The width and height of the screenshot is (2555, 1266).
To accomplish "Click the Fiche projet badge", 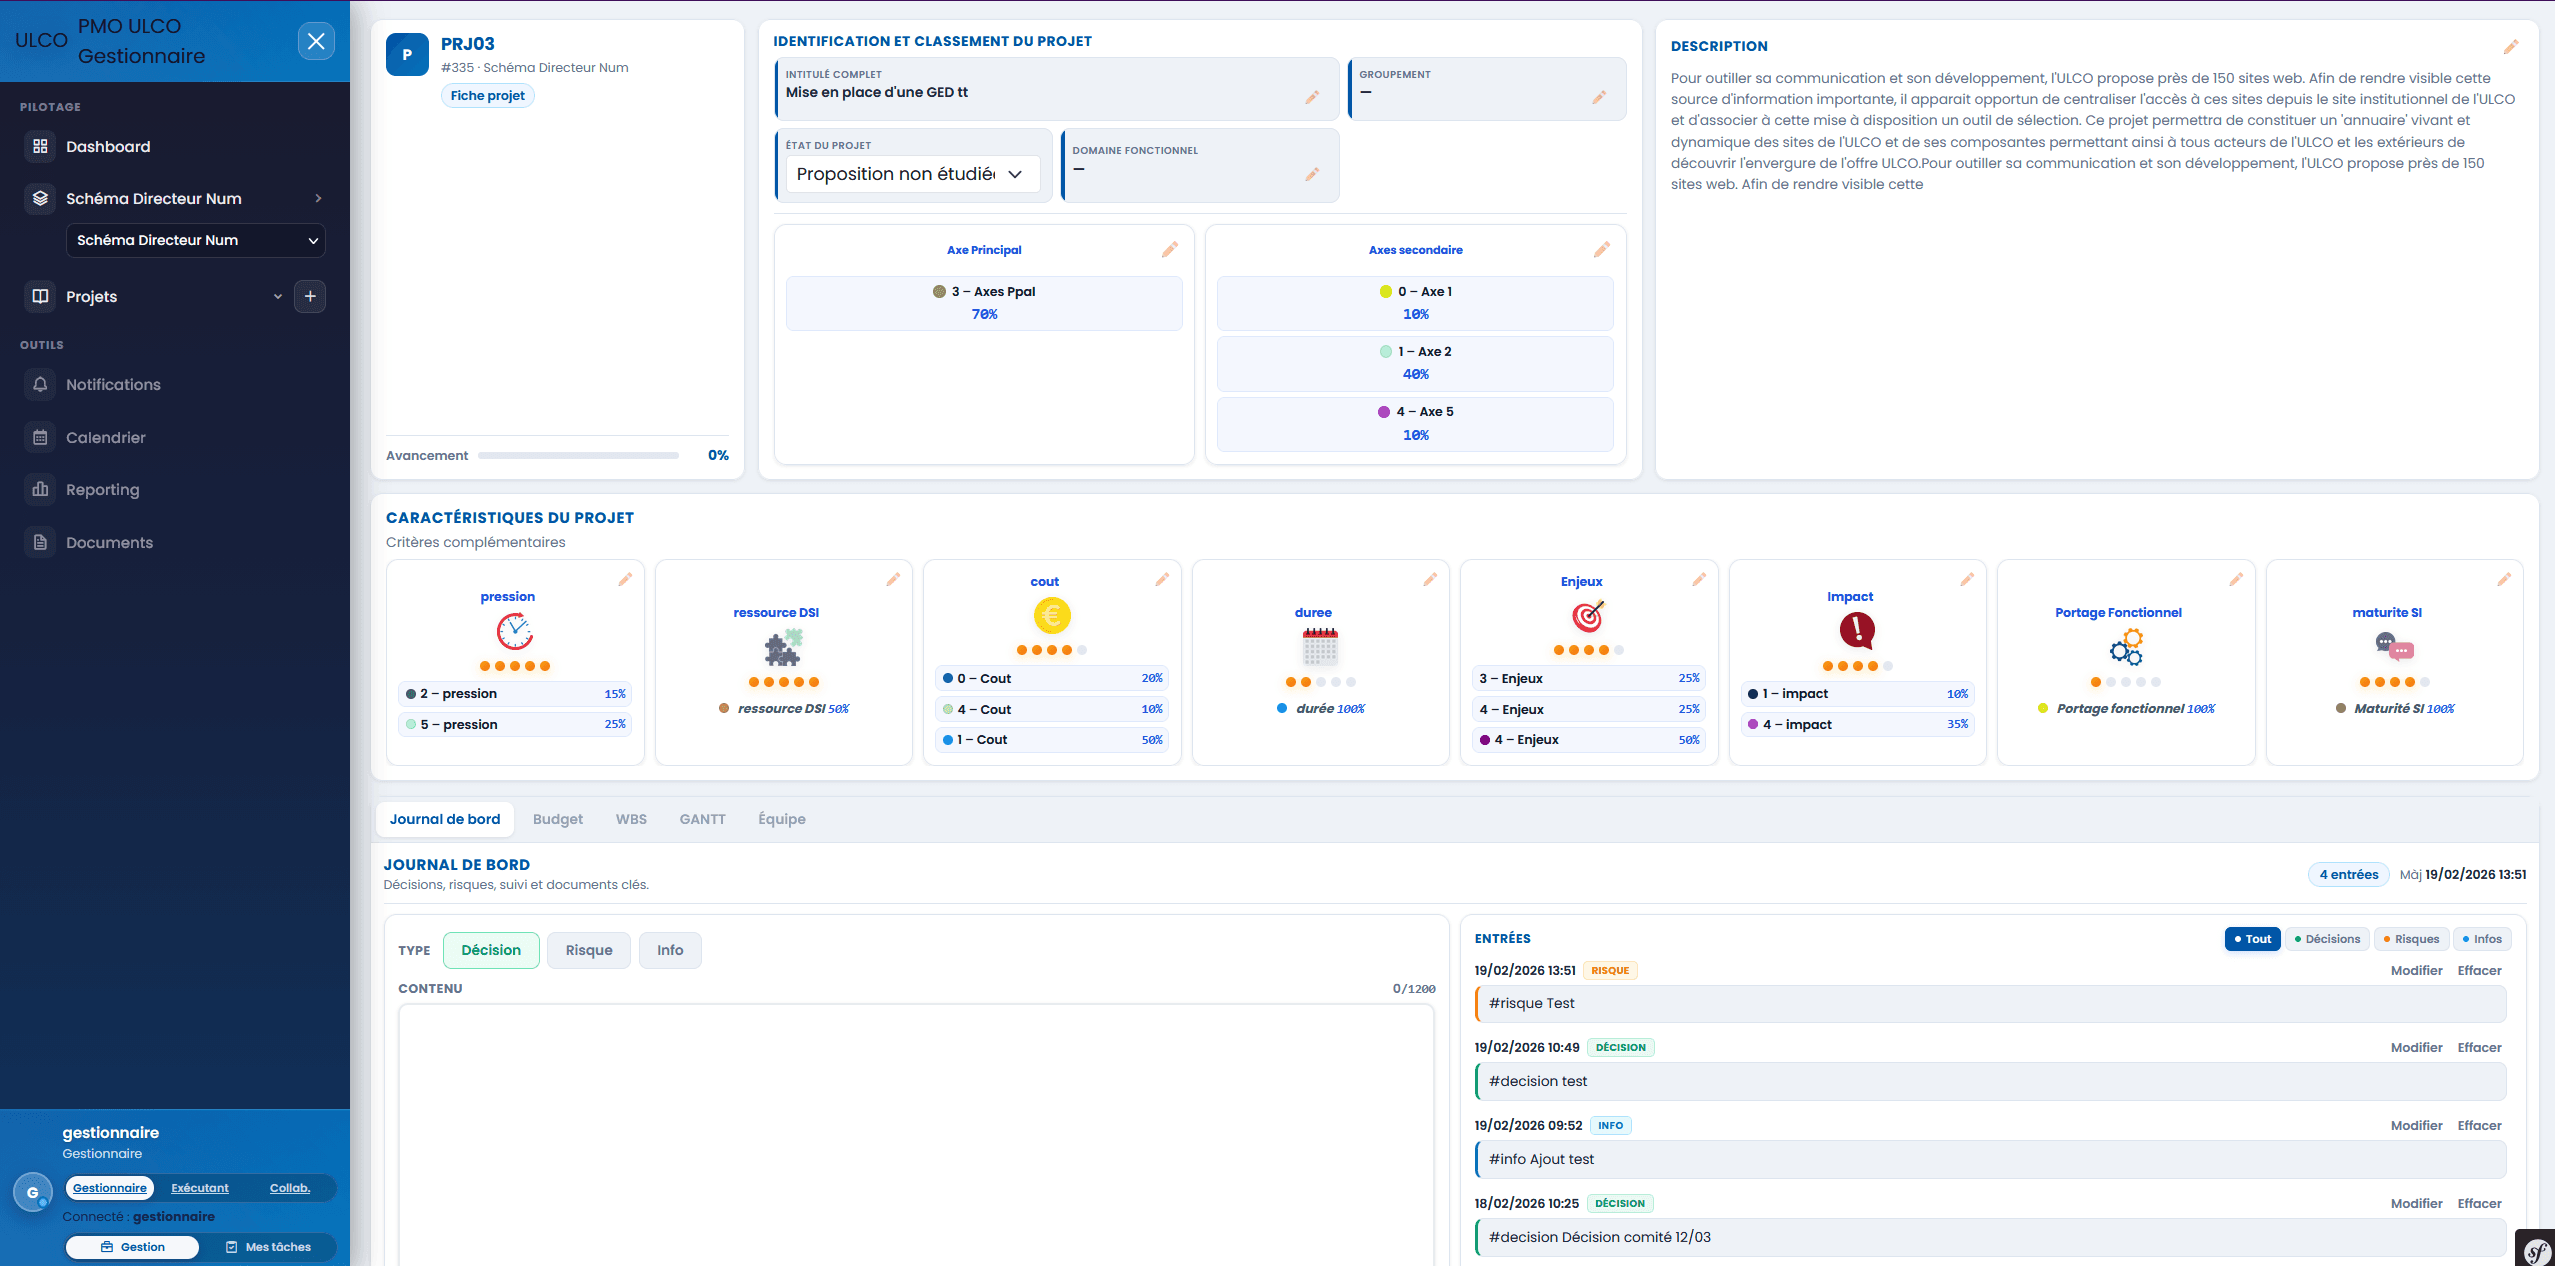I will 487,96.
